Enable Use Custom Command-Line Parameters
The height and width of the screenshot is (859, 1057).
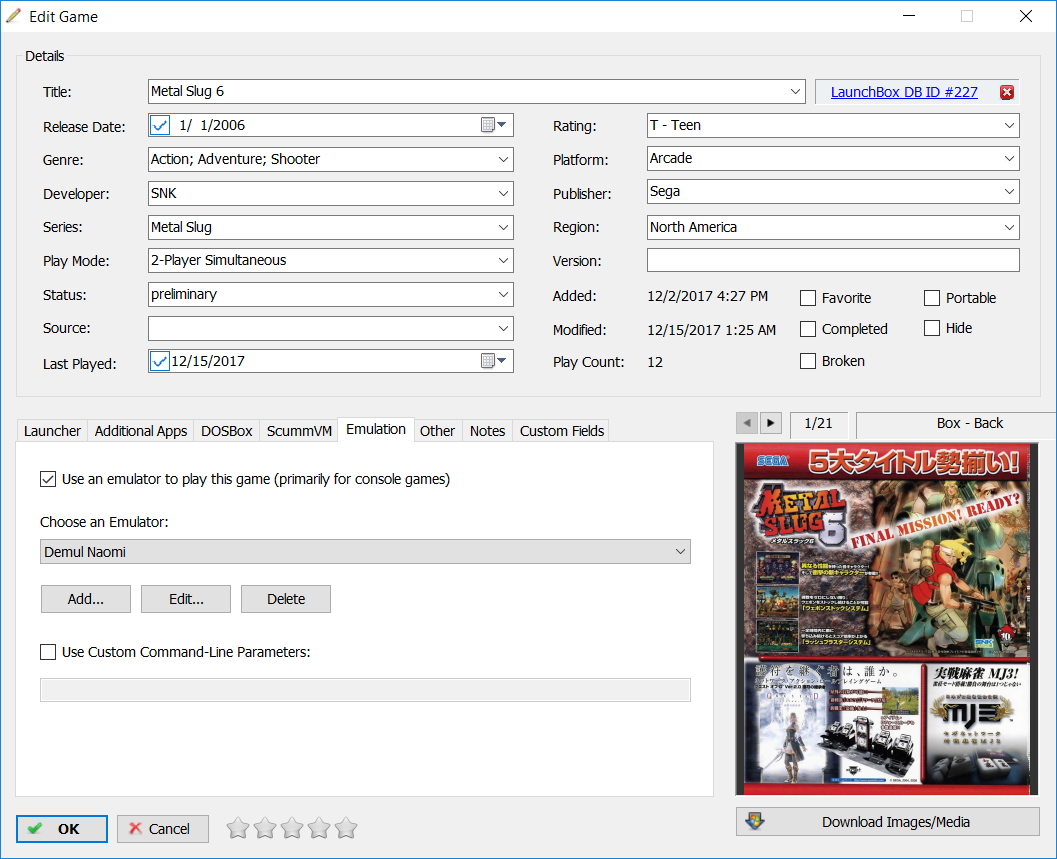click(x=48, y=652)
